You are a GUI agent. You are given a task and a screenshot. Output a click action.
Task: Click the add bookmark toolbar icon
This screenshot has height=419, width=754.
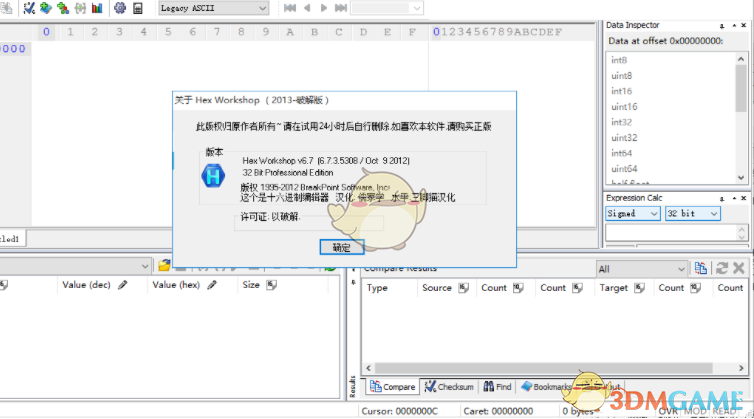pyautogui.click(x=46, y=8)
